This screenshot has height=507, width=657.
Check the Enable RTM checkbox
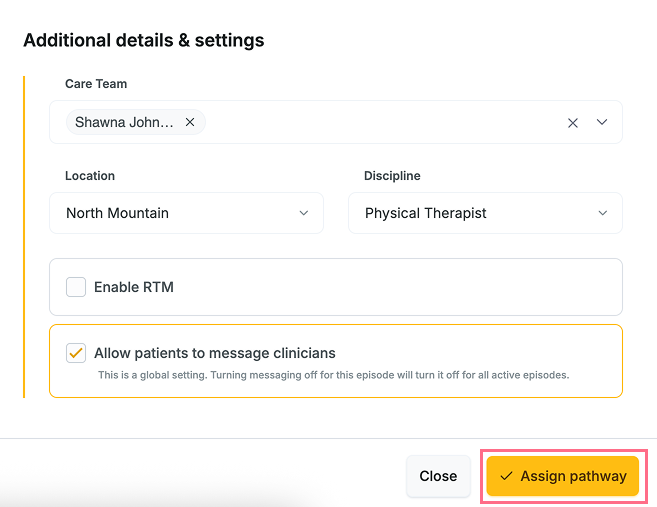tap(76, 287)
